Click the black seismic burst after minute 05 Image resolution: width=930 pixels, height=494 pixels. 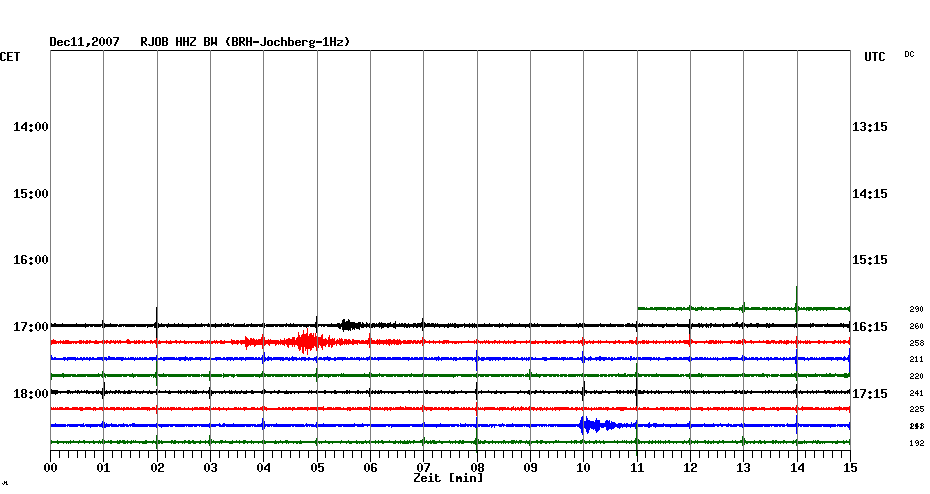[350, 324]
